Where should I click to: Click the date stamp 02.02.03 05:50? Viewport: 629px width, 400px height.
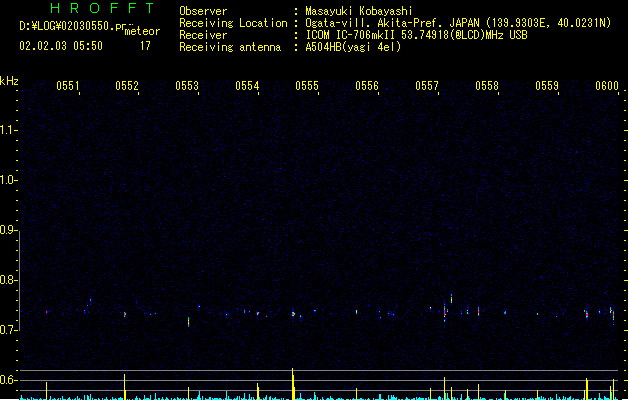click(61, 46)
